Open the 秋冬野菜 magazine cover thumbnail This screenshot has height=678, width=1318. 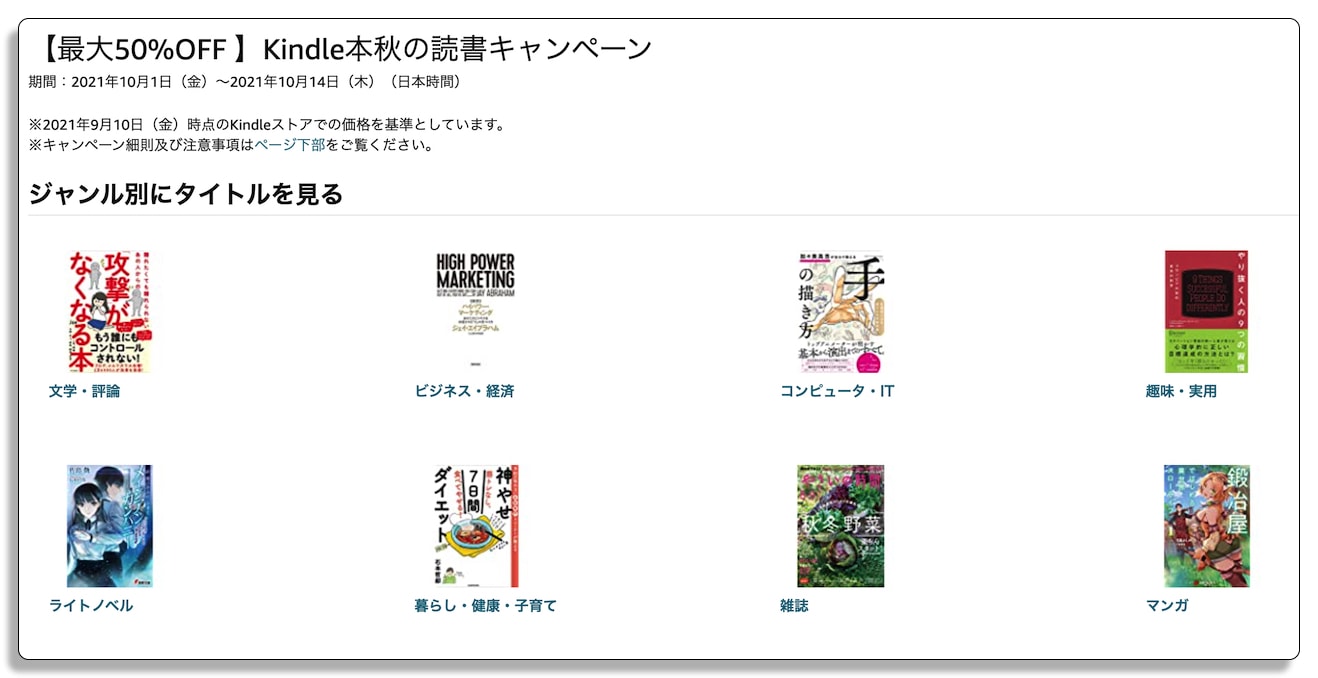pos(841,526)
